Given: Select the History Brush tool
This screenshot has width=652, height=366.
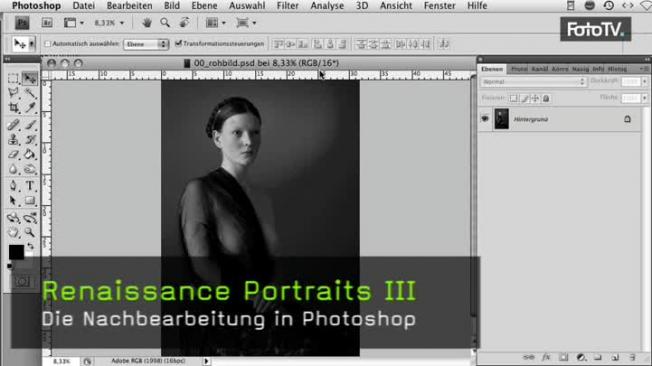Looking at the screenshot, I should [x=30, y=139].
